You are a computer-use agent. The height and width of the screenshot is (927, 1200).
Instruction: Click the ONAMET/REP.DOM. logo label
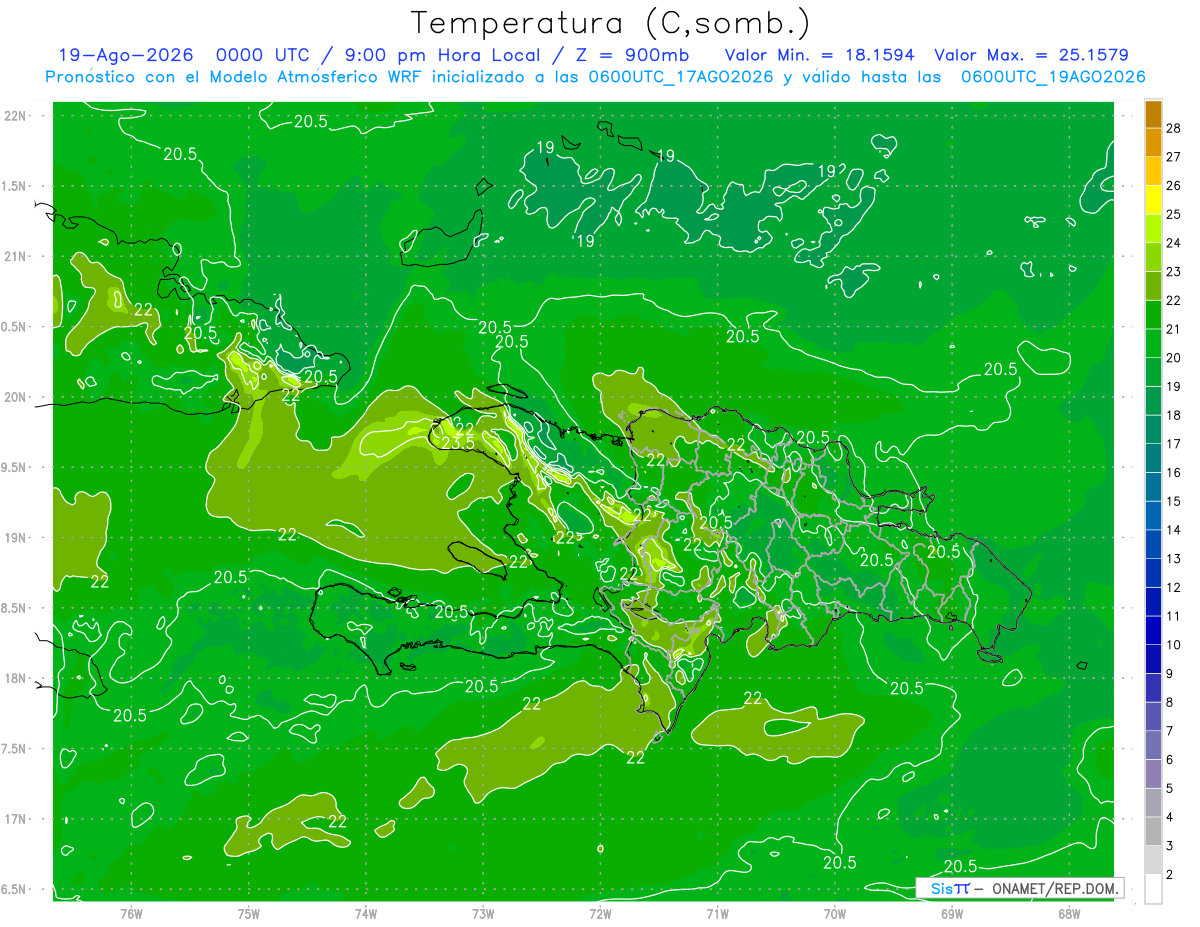click(1019, 888)
